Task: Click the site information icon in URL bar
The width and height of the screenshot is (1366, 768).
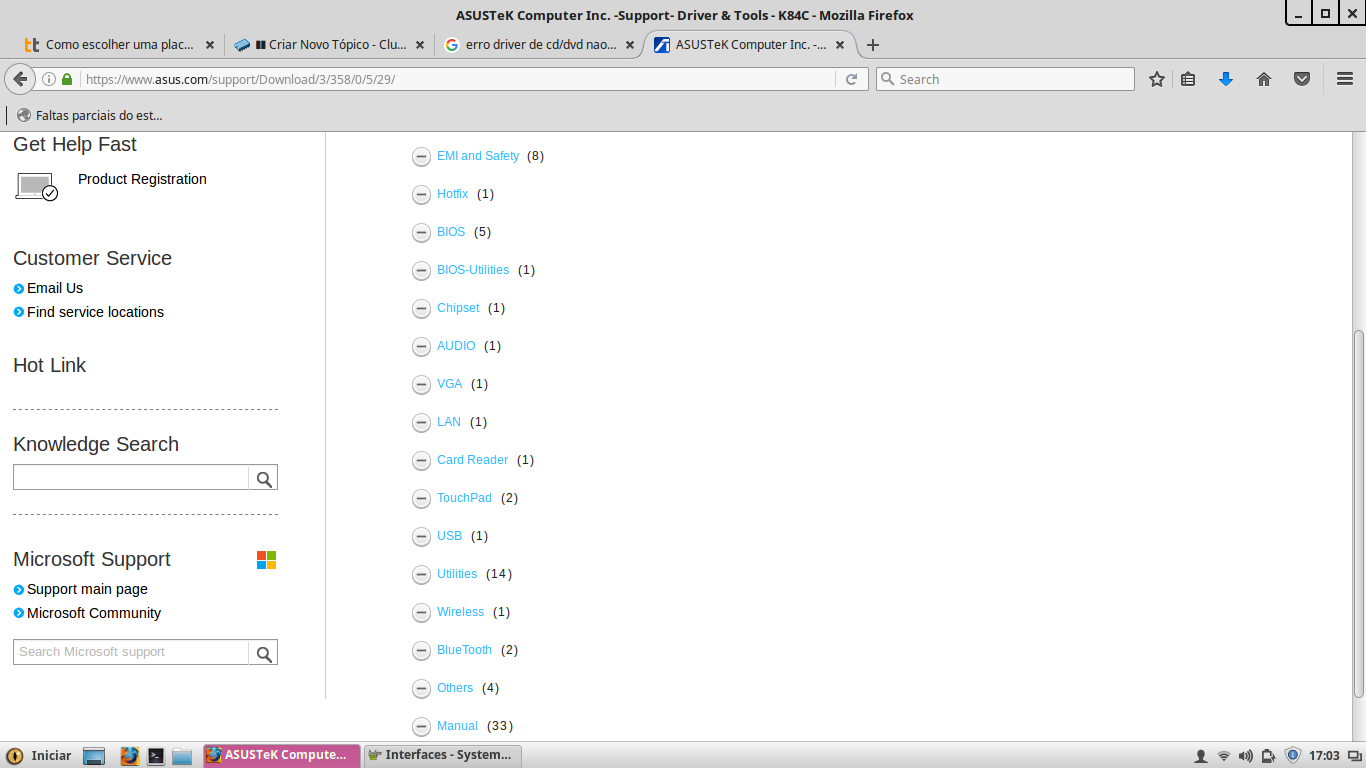Action: 48,79
